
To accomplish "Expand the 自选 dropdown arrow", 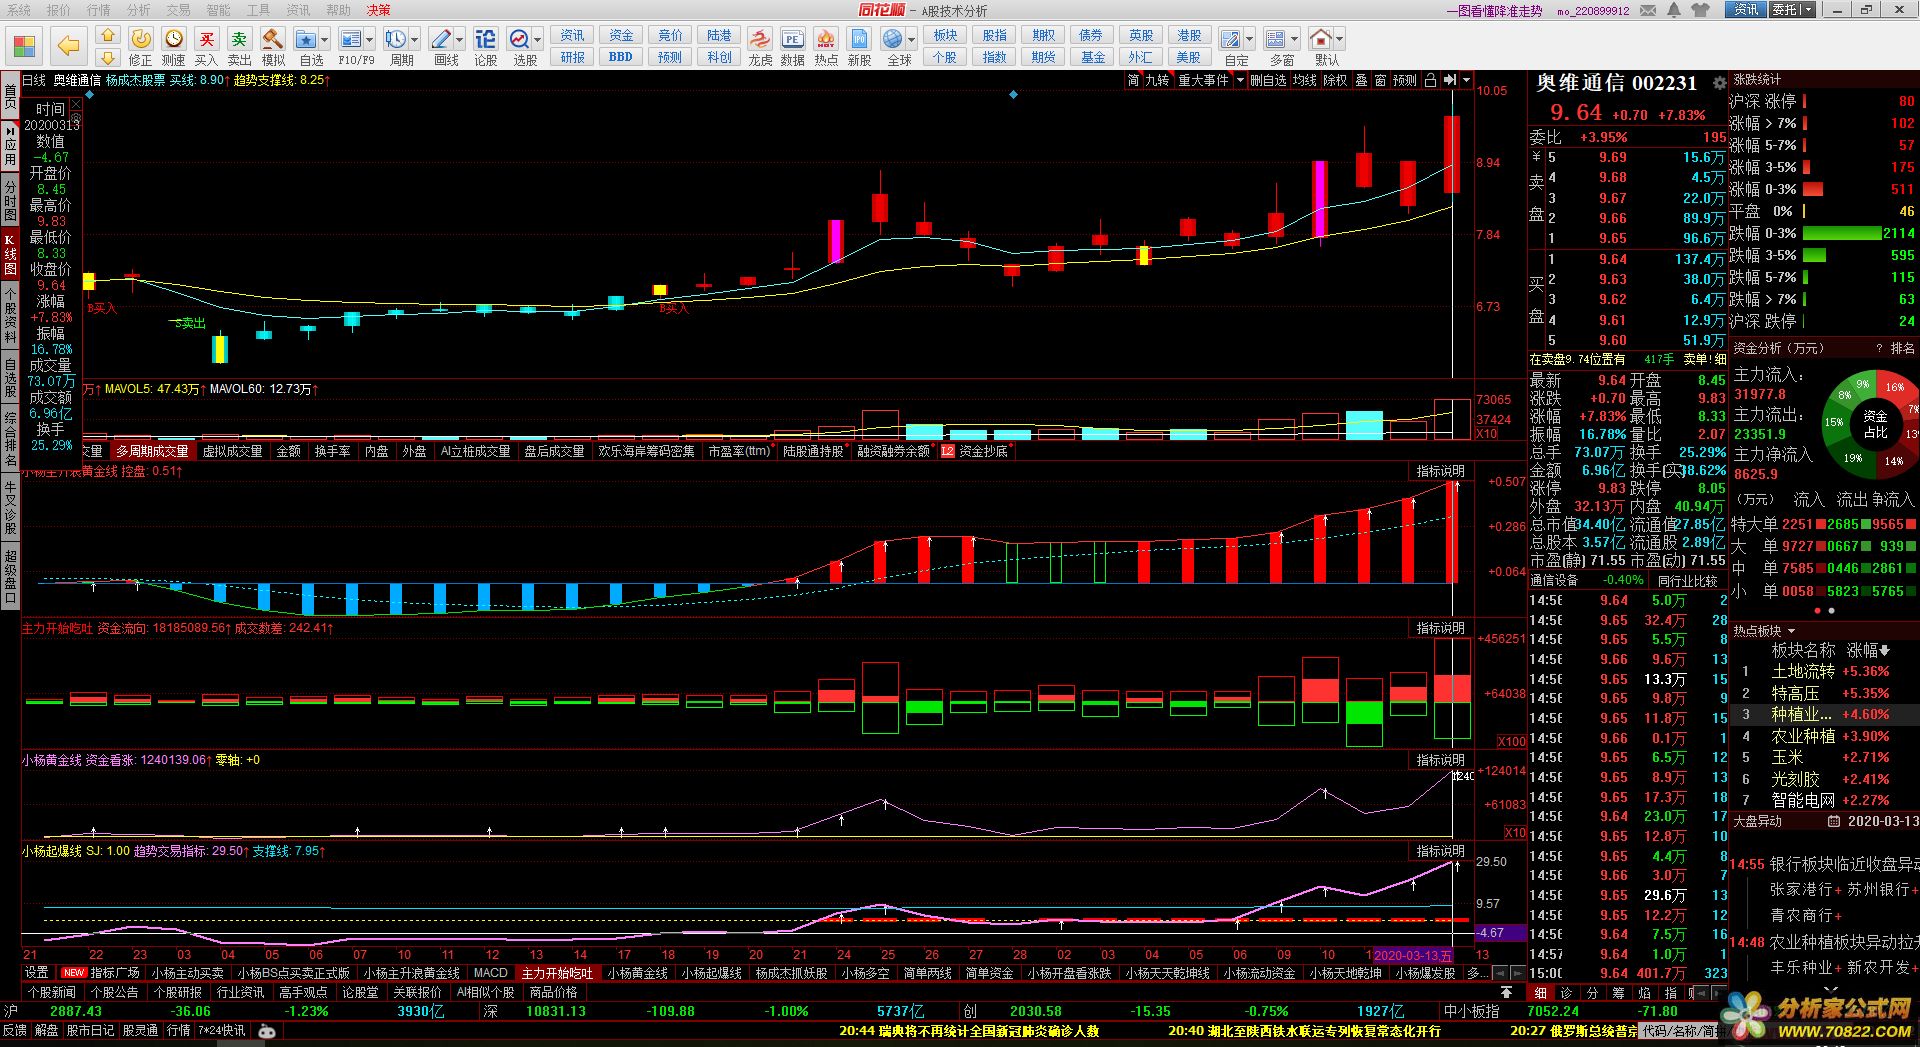I will click(326, 40).
